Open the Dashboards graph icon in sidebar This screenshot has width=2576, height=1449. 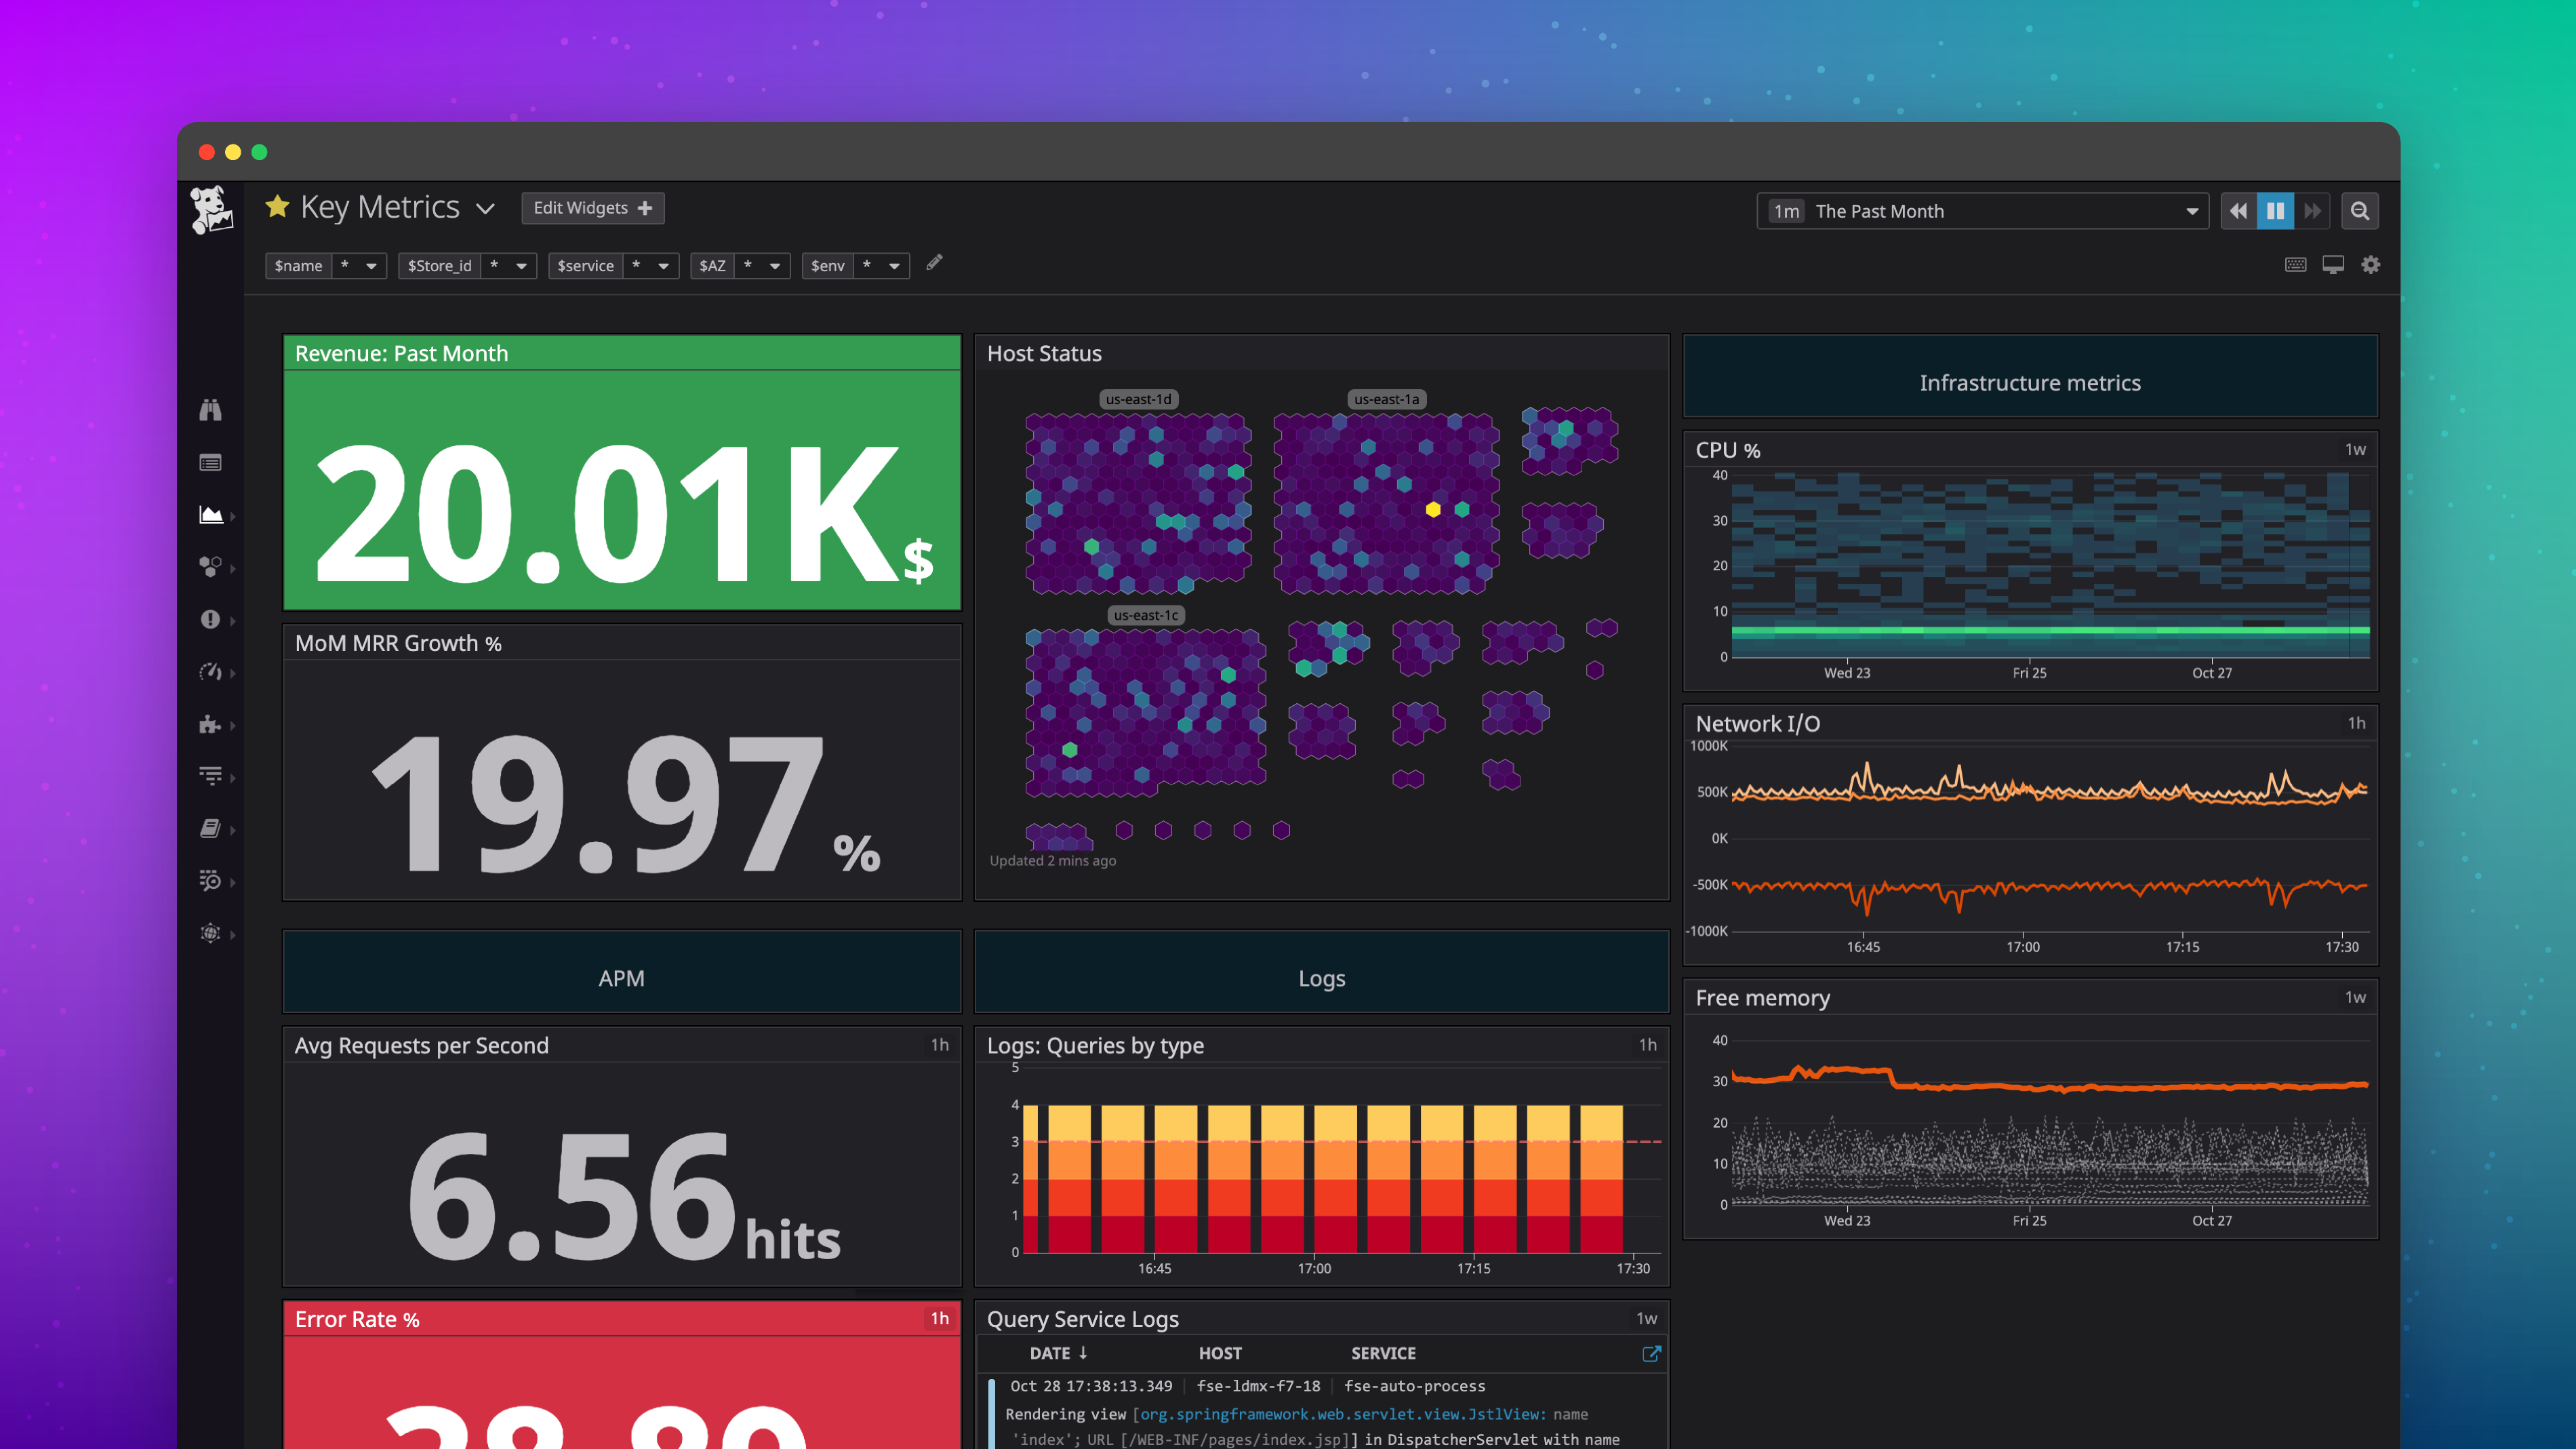click(x=211, y=515)
